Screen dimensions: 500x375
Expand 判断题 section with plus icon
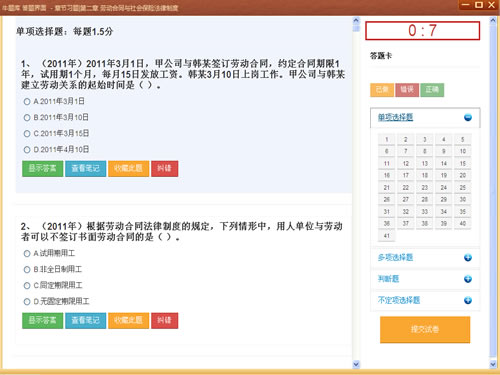coord(468,279)
